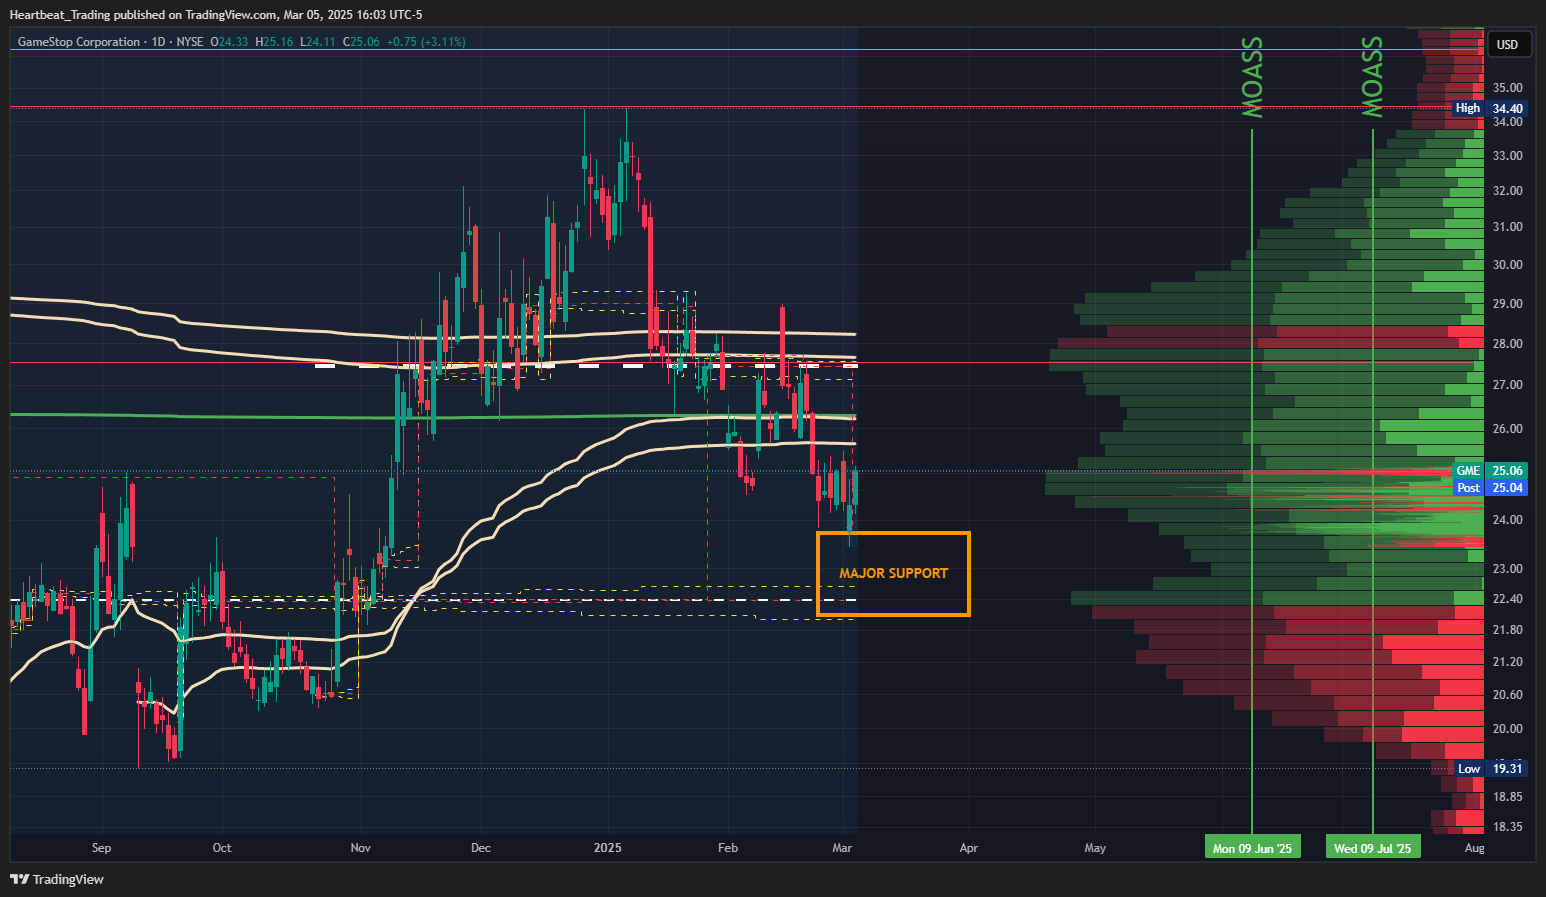The width and height of the screenshot is (1546, 897).
Task: Click the 33.00 price axis label
Action: coord(1508,156)
